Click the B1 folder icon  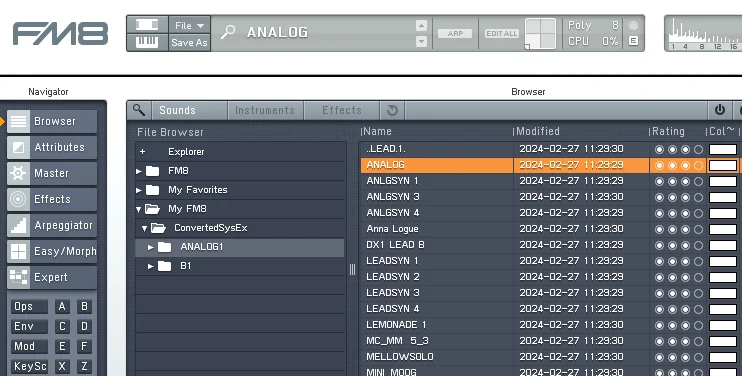164,266
